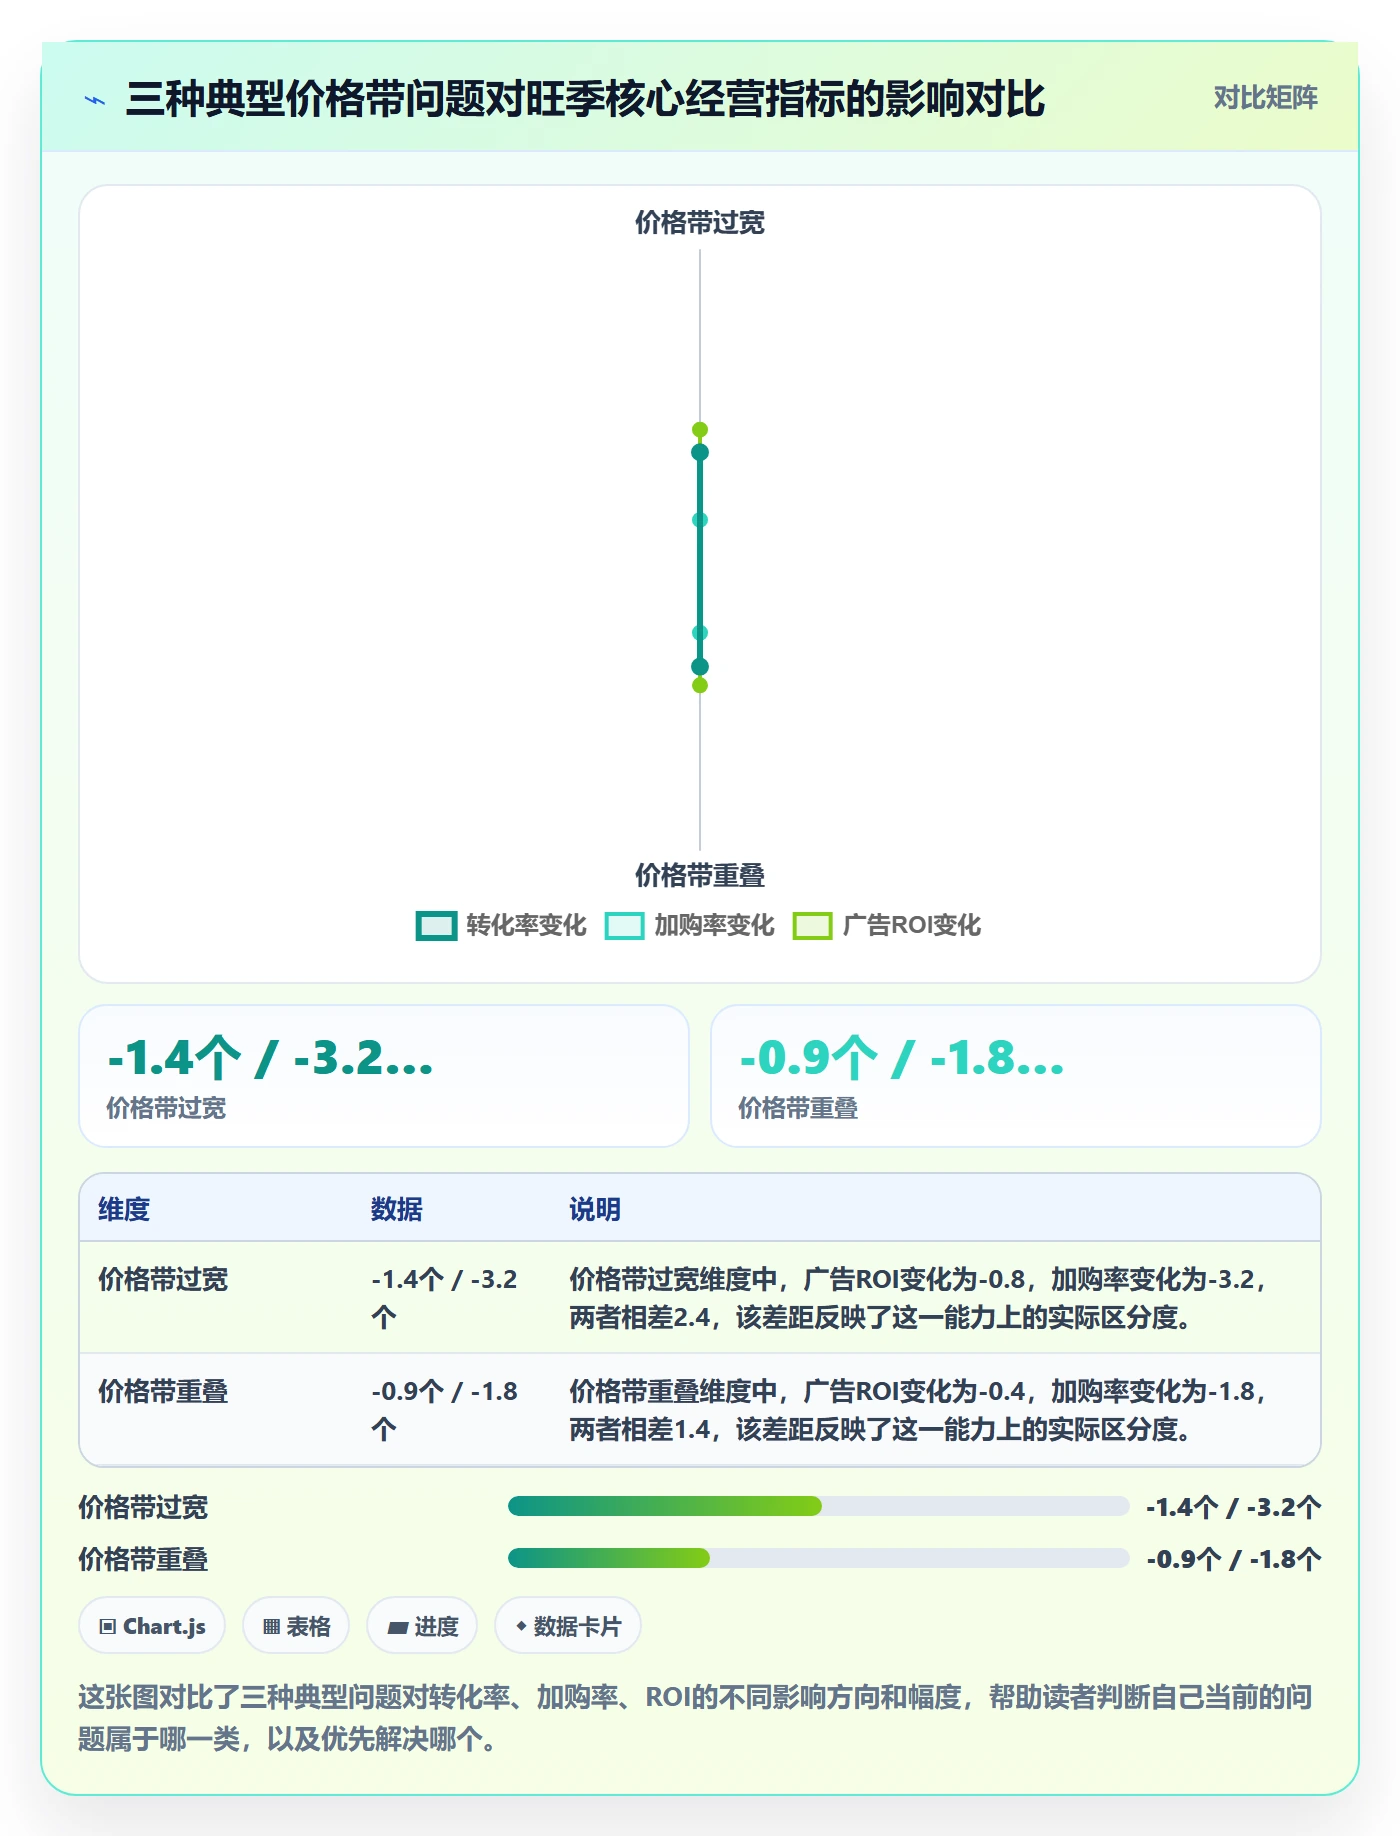The image size is (1400, 1836).
Task: Click the 价格带重叠 axis label below the chart
Action: [700, 875]
